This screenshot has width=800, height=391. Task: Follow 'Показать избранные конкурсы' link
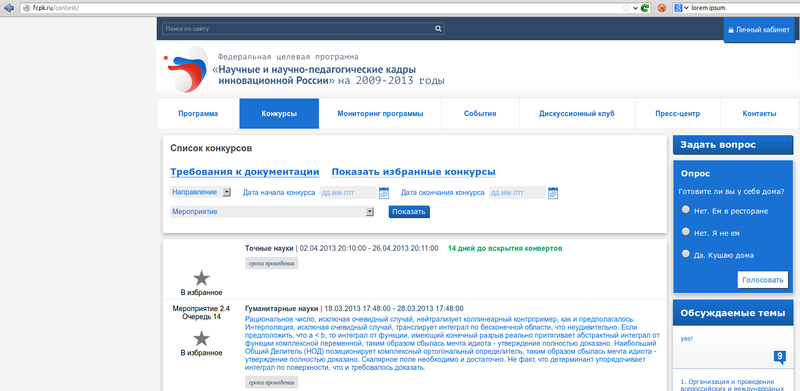[x=414, y=172]
